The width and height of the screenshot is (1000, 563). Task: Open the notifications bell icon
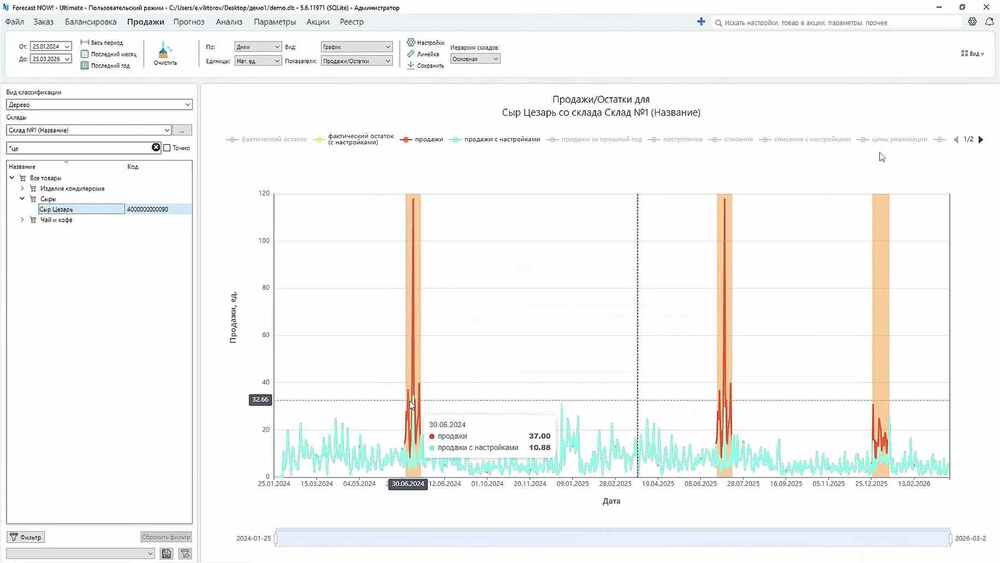[x=989, y=22]
